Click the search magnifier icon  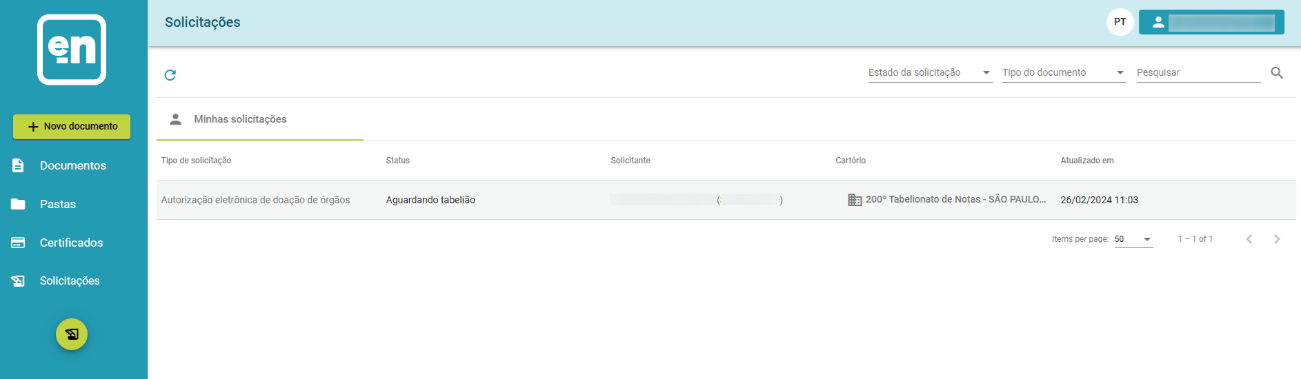tap(1277, 73)
